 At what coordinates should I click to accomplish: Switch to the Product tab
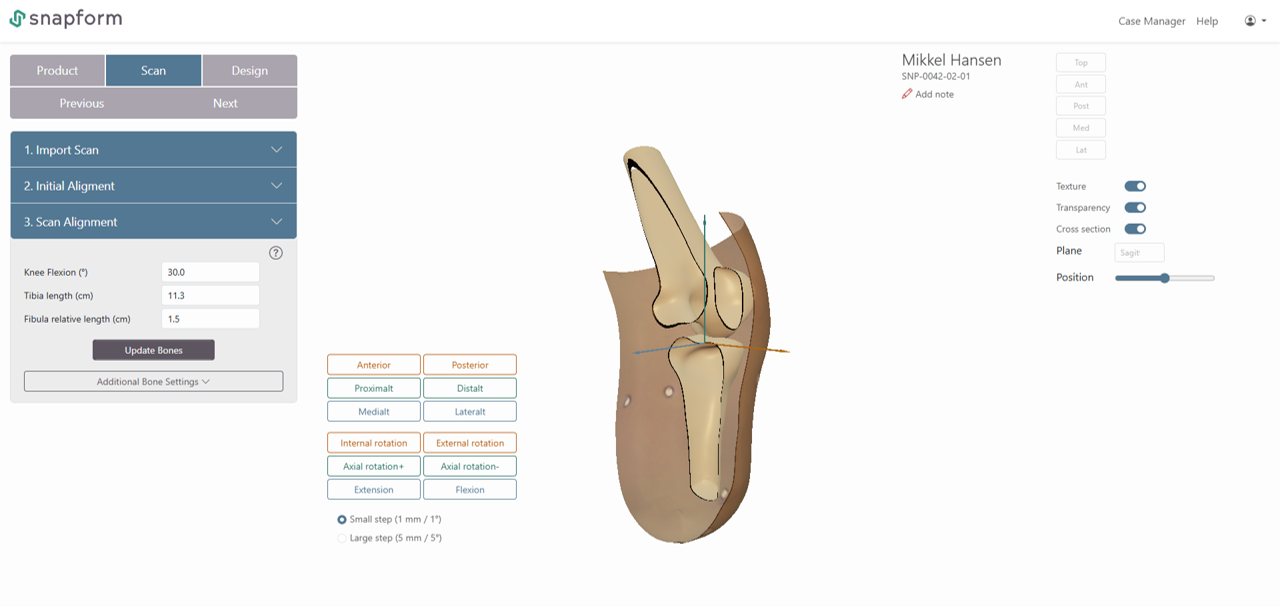tap(57, 71)
